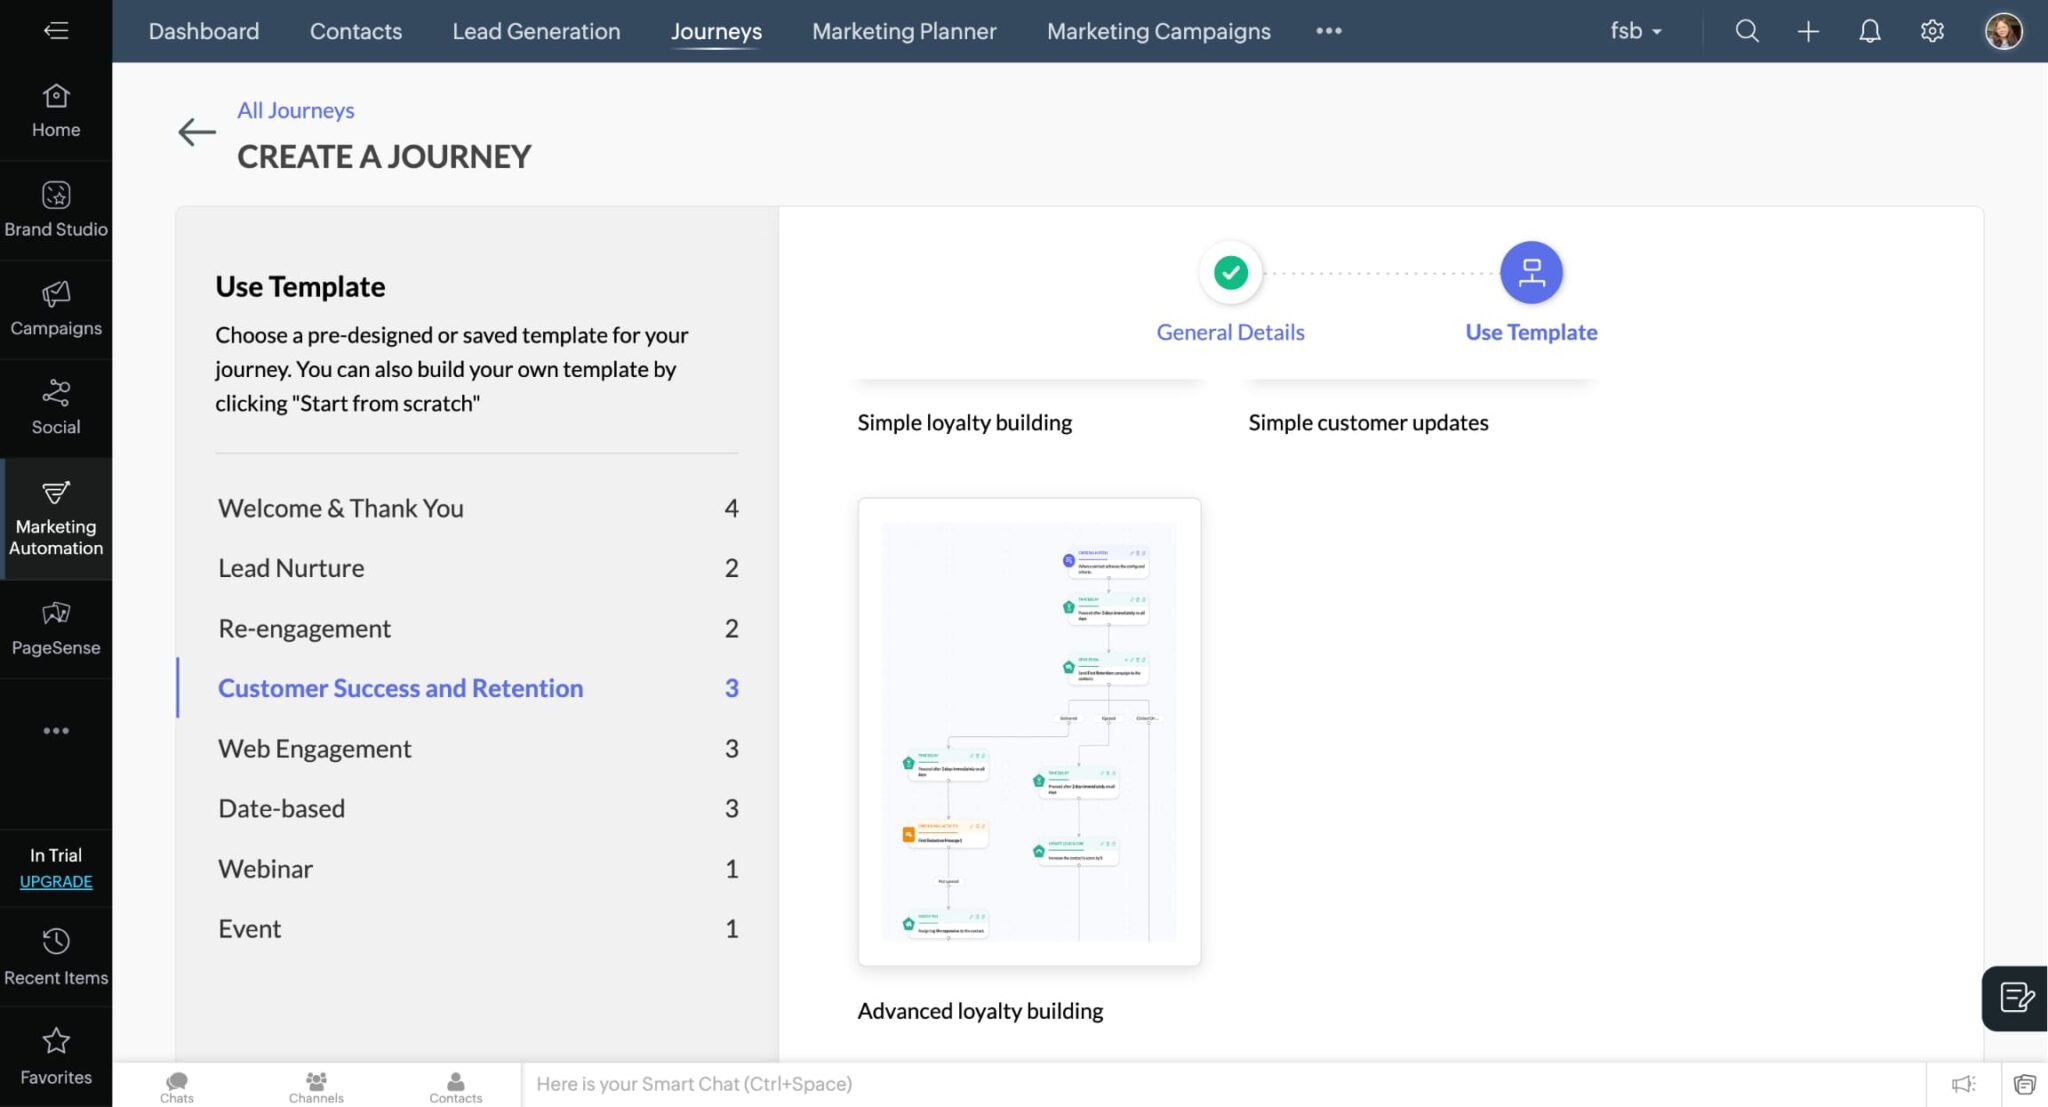Viewport: 2048px width, 1107px height.
Task: Open Channels from the chat bar
Action: [x=316, y=1087]
